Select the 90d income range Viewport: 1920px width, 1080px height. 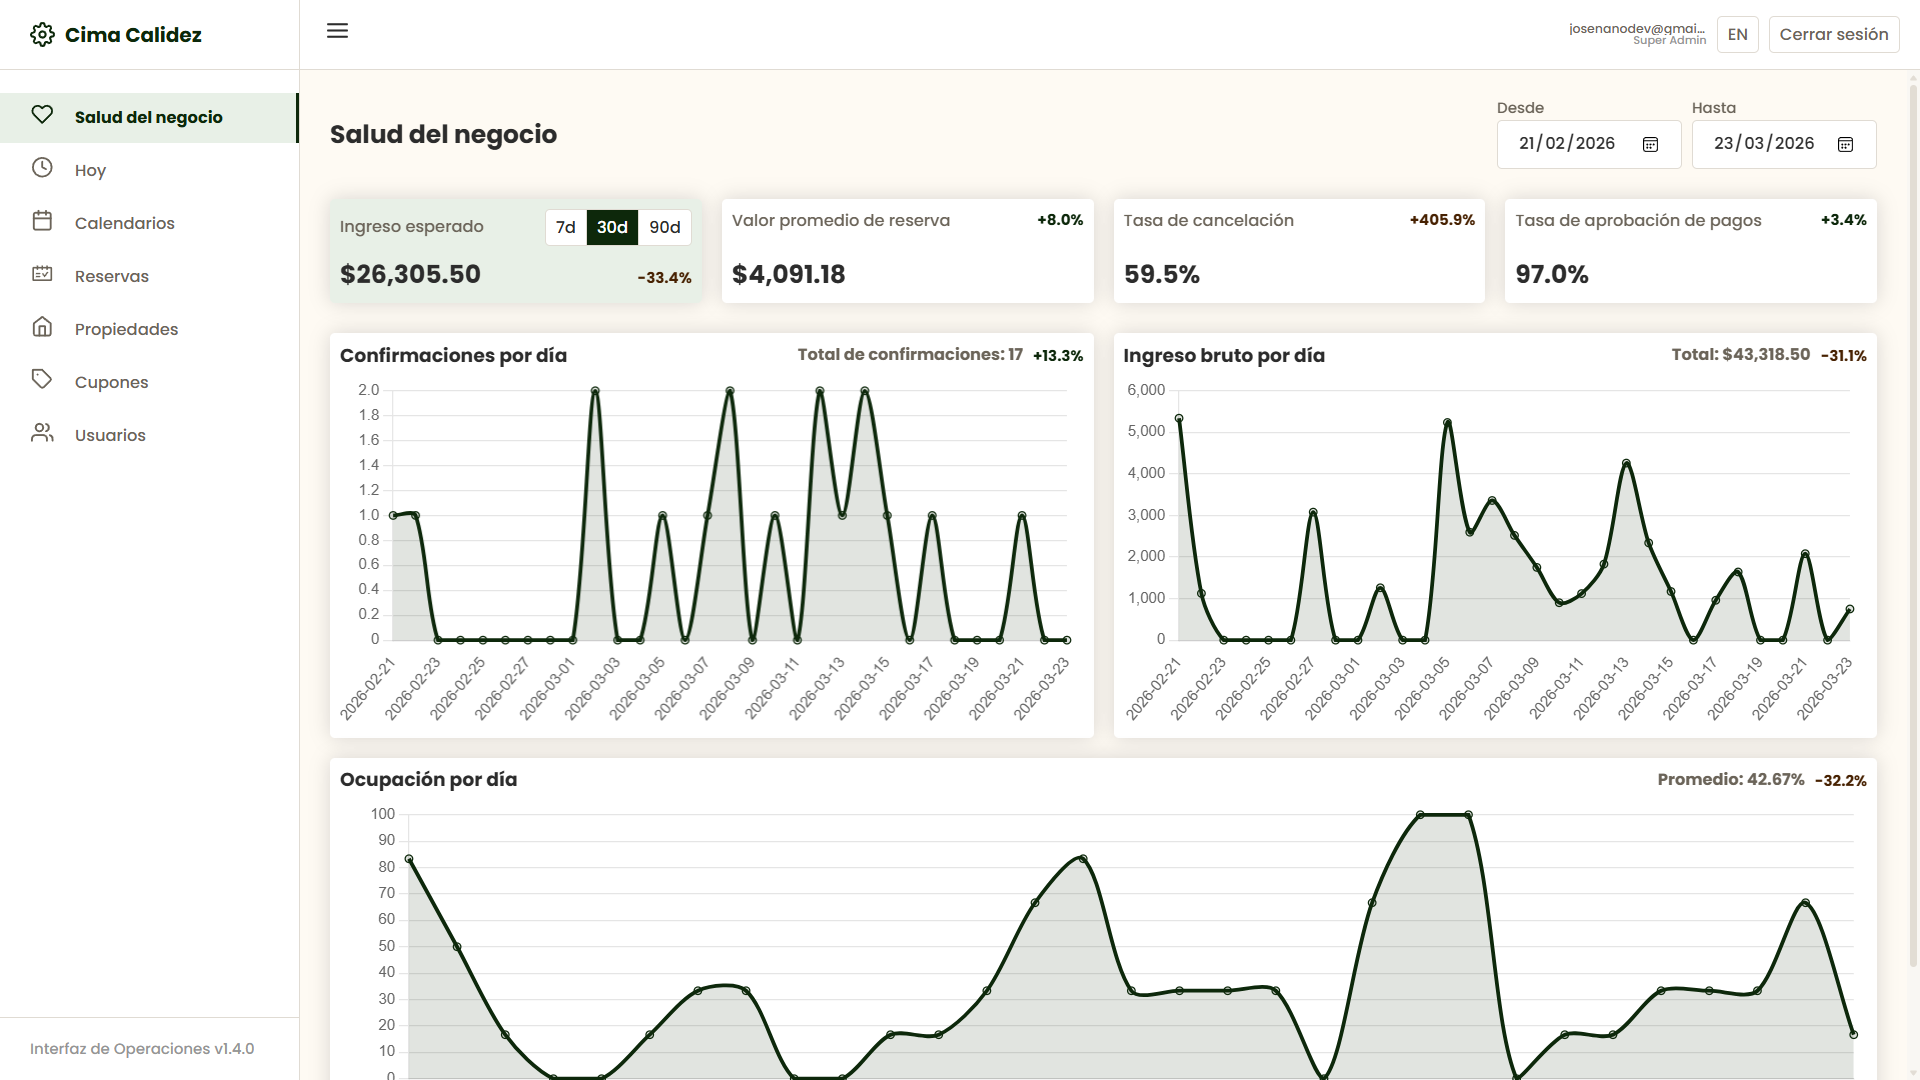tap(665, 228)
